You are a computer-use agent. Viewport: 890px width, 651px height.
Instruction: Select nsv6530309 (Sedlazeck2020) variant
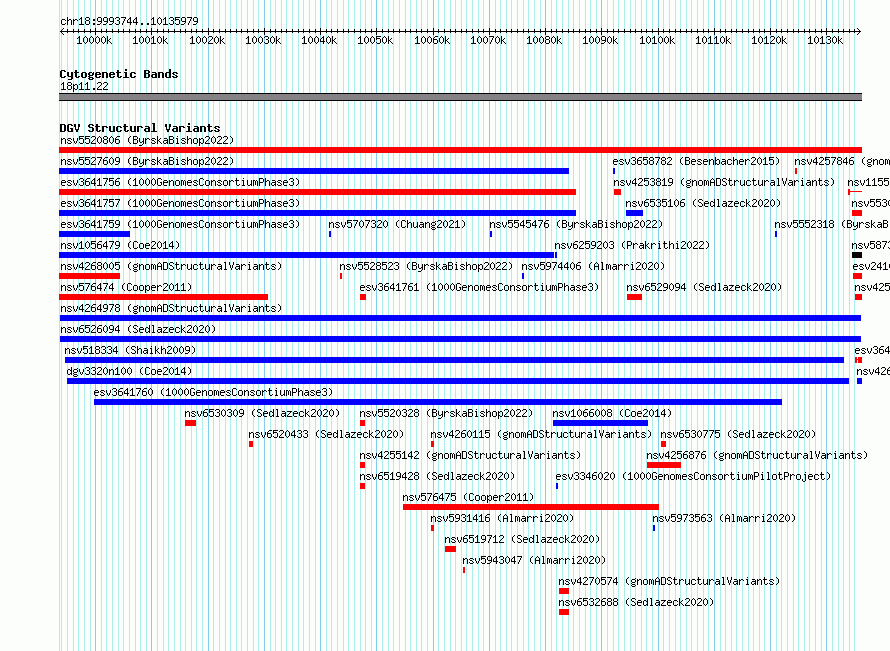pyautogui.click(x=262, y=413)
